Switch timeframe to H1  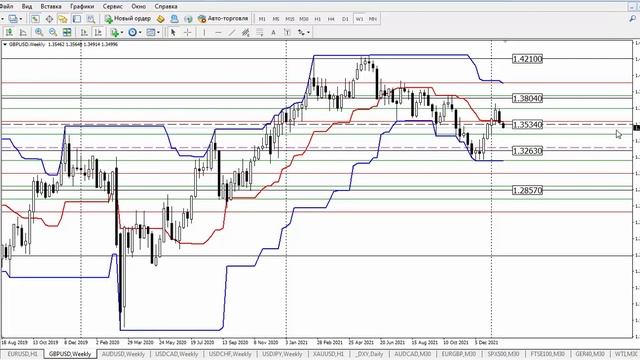click(x=318, y=19)
